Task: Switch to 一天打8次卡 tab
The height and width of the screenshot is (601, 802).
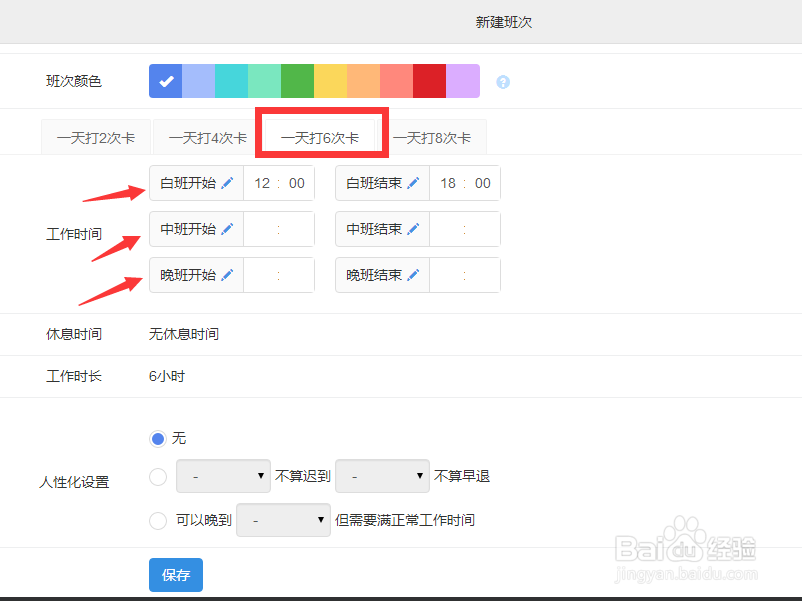Action: 432,137
